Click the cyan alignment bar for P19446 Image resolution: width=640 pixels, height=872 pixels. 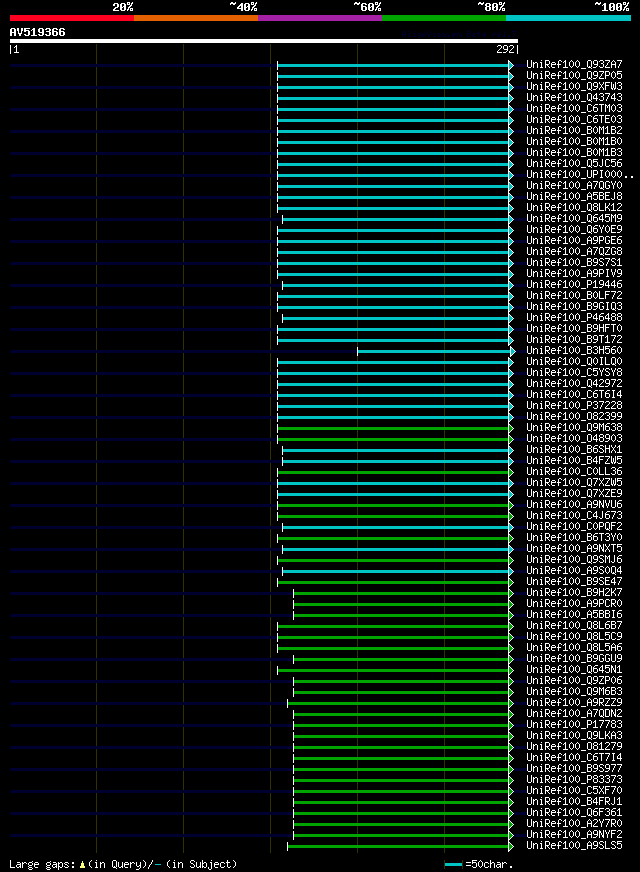pos(398,285)
